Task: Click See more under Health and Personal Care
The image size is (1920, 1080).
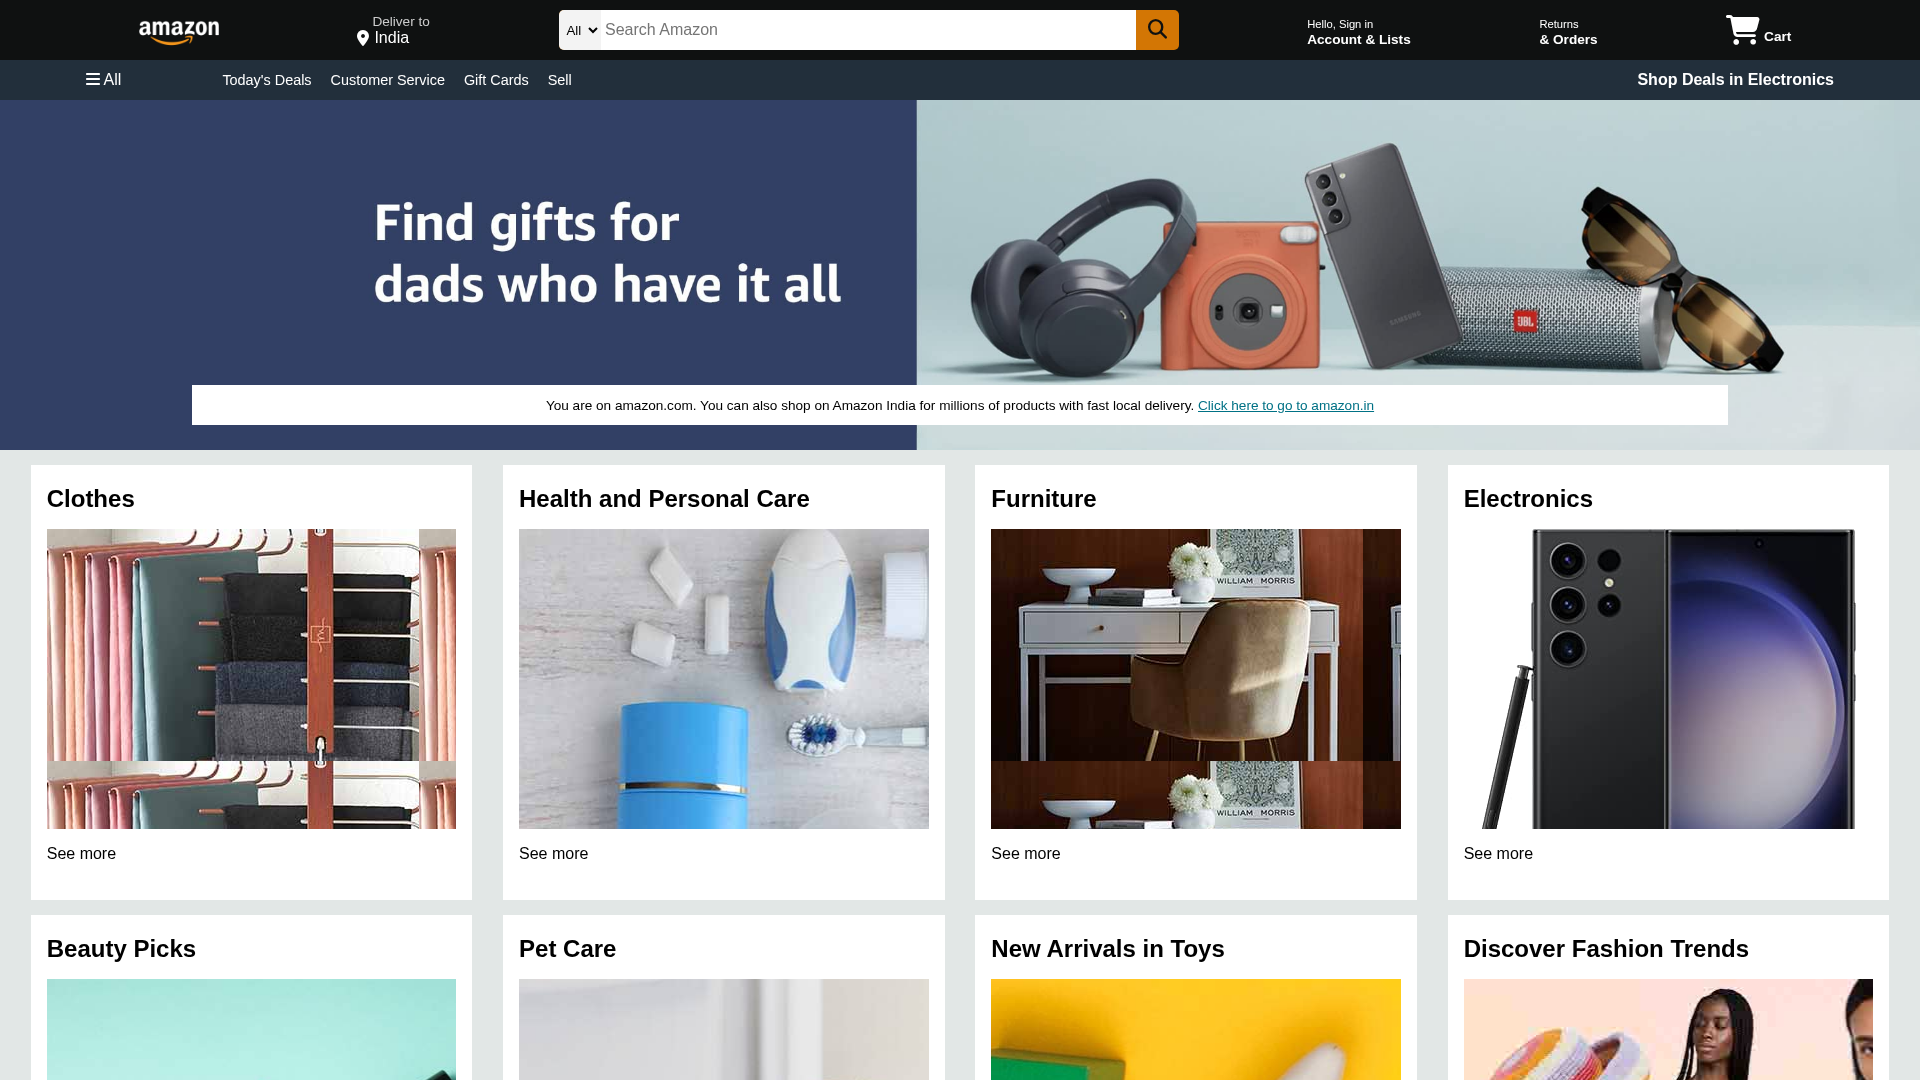Action: pos(553,853)
